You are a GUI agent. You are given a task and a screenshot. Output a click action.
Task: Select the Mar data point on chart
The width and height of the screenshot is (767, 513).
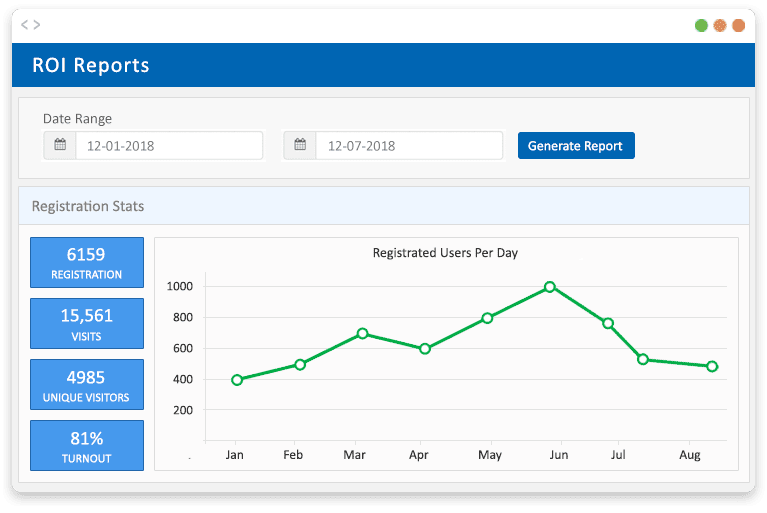[x=362, y=333]
